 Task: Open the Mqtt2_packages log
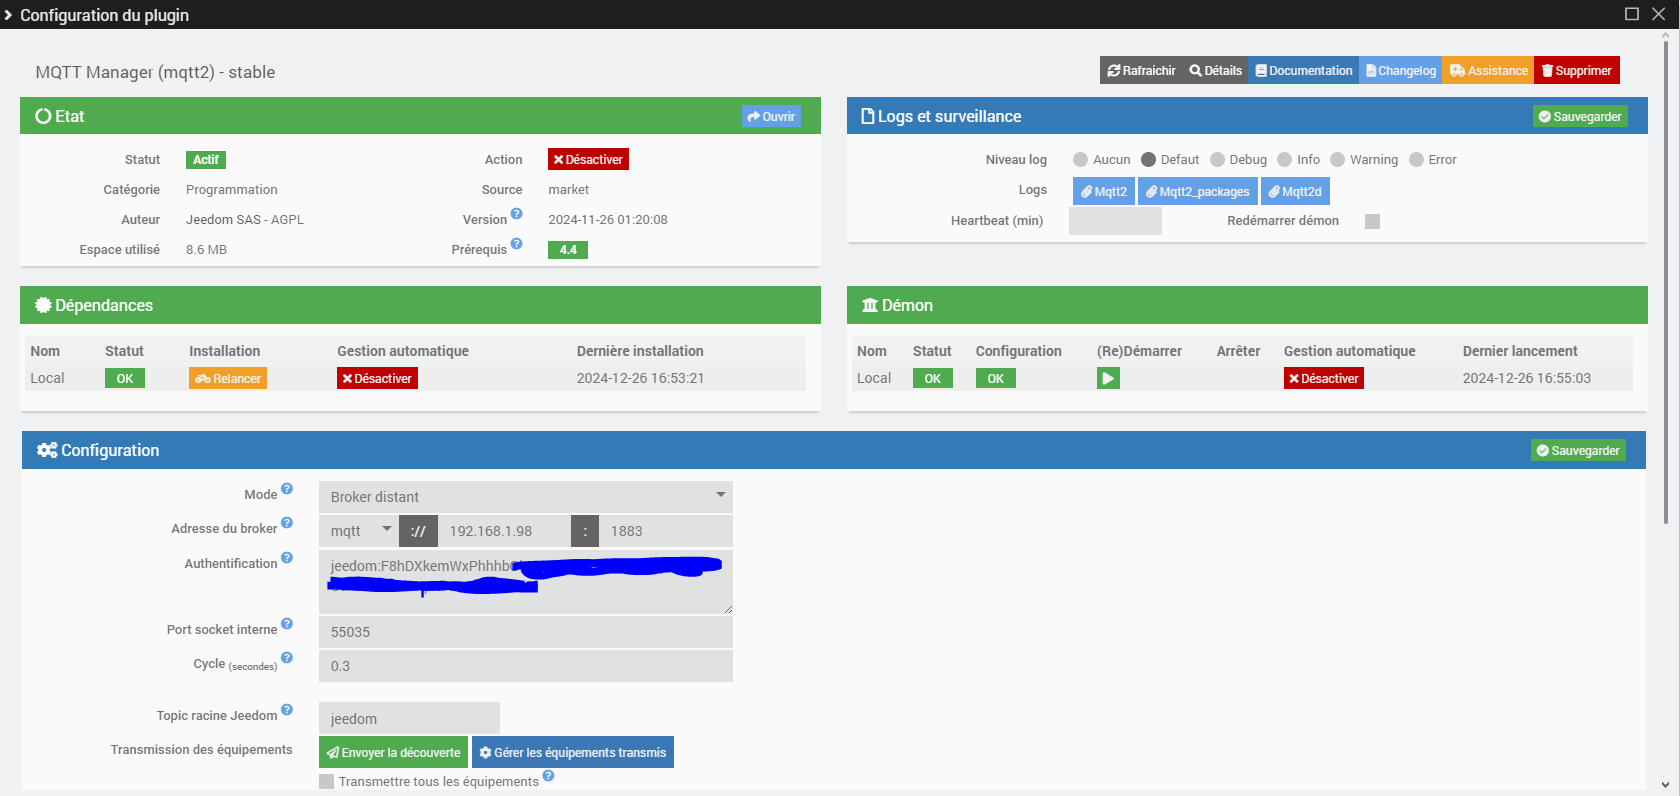coord(1198,191)
